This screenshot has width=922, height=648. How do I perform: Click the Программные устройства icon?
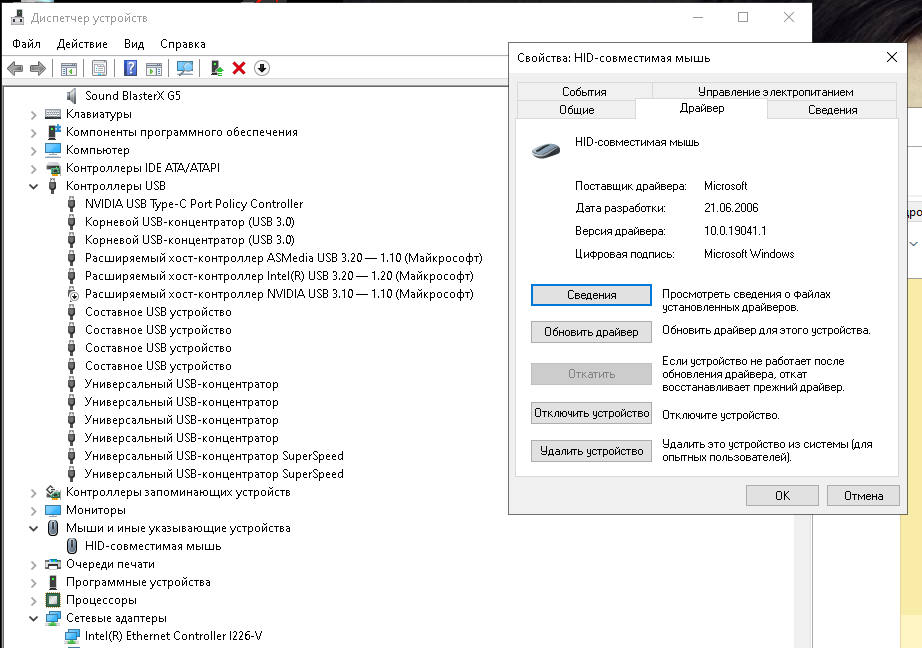[x=53, y=582]
